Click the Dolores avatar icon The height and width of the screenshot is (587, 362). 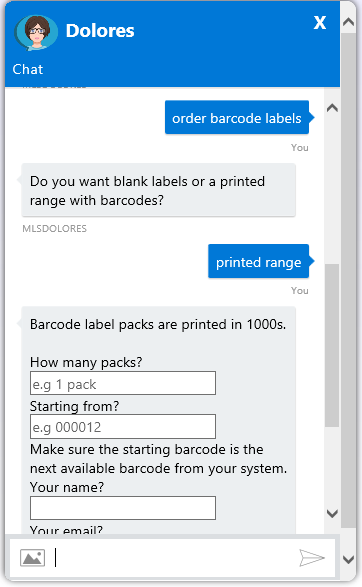pyautogui.click(x=36, y=33)
